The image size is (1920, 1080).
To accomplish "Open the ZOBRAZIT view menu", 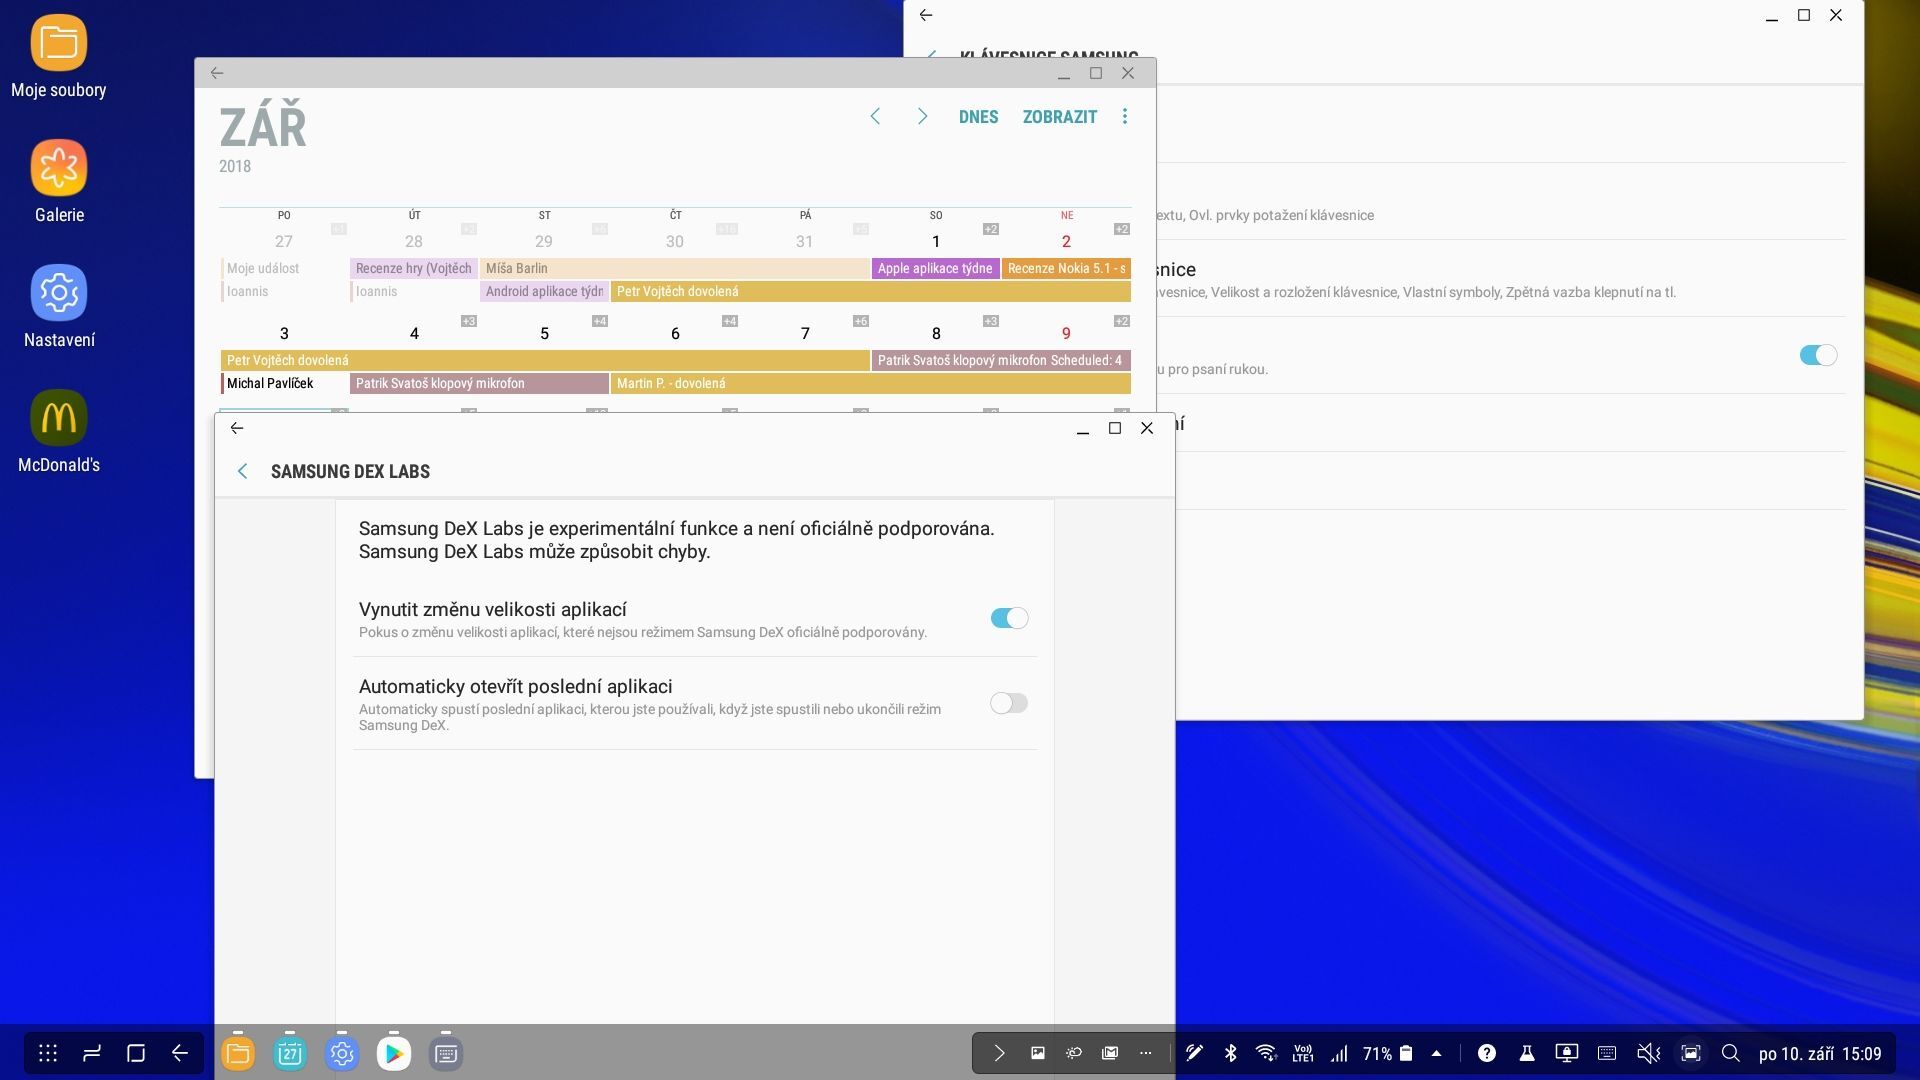I will click(x=1059, y=117).
